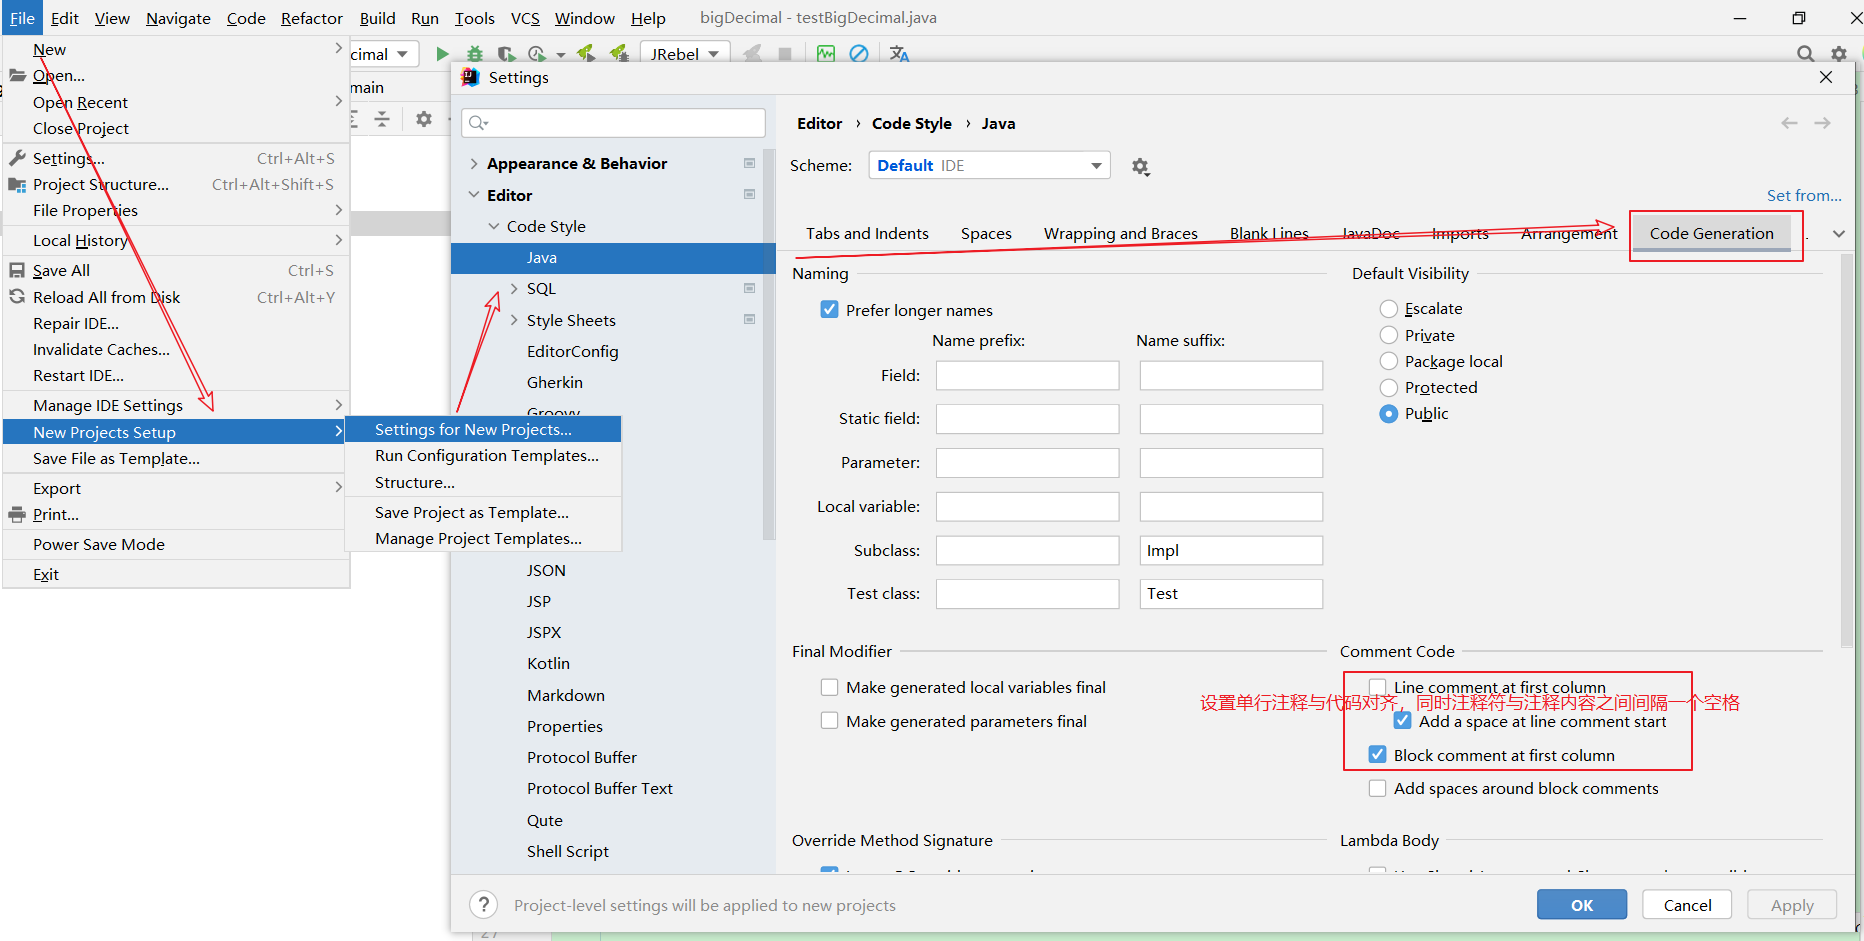
Task: Toggle Block comment at first column
Action: point(1377,755)
